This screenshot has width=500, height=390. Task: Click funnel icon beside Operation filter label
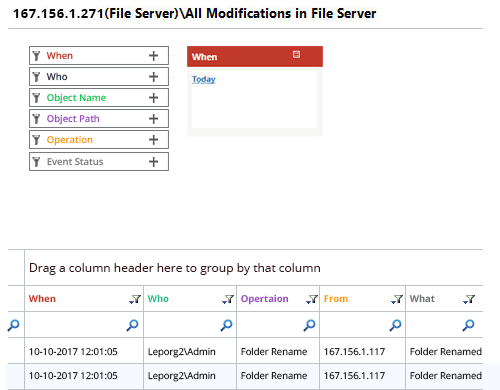click(36, 140)
